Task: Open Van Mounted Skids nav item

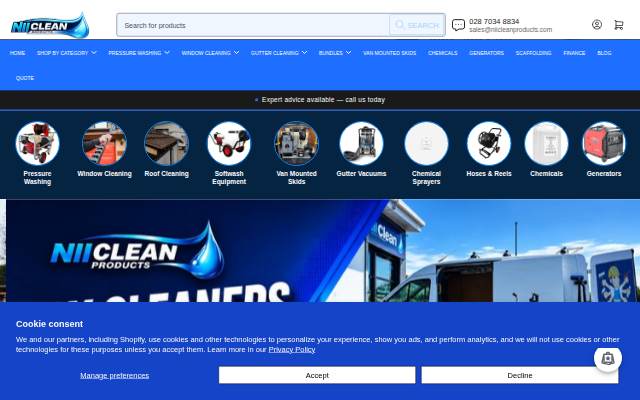Action: click(389, 53)
